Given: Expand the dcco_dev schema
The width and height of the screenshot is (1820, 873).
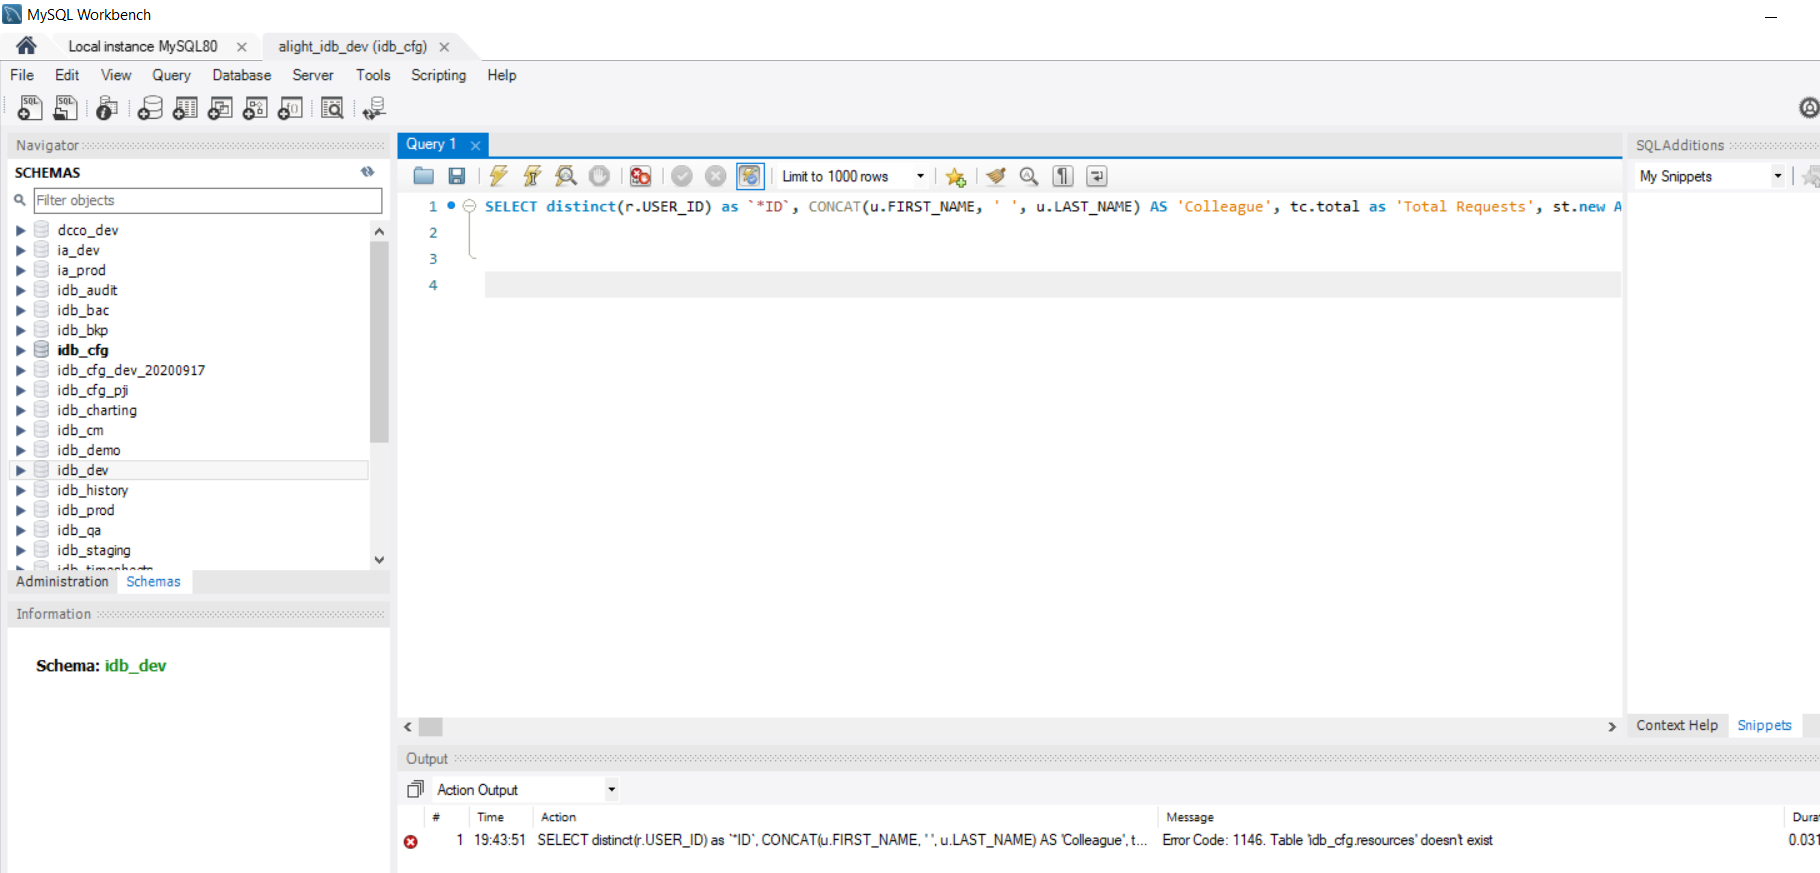Looking at the screenshot, I should [20, 230].
